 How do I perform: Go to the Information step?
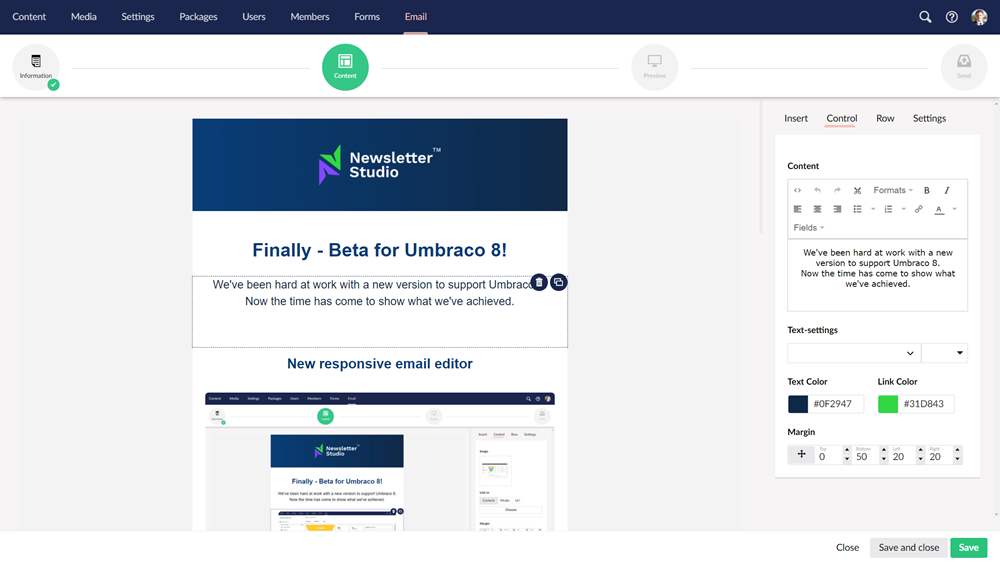(36, 67)
